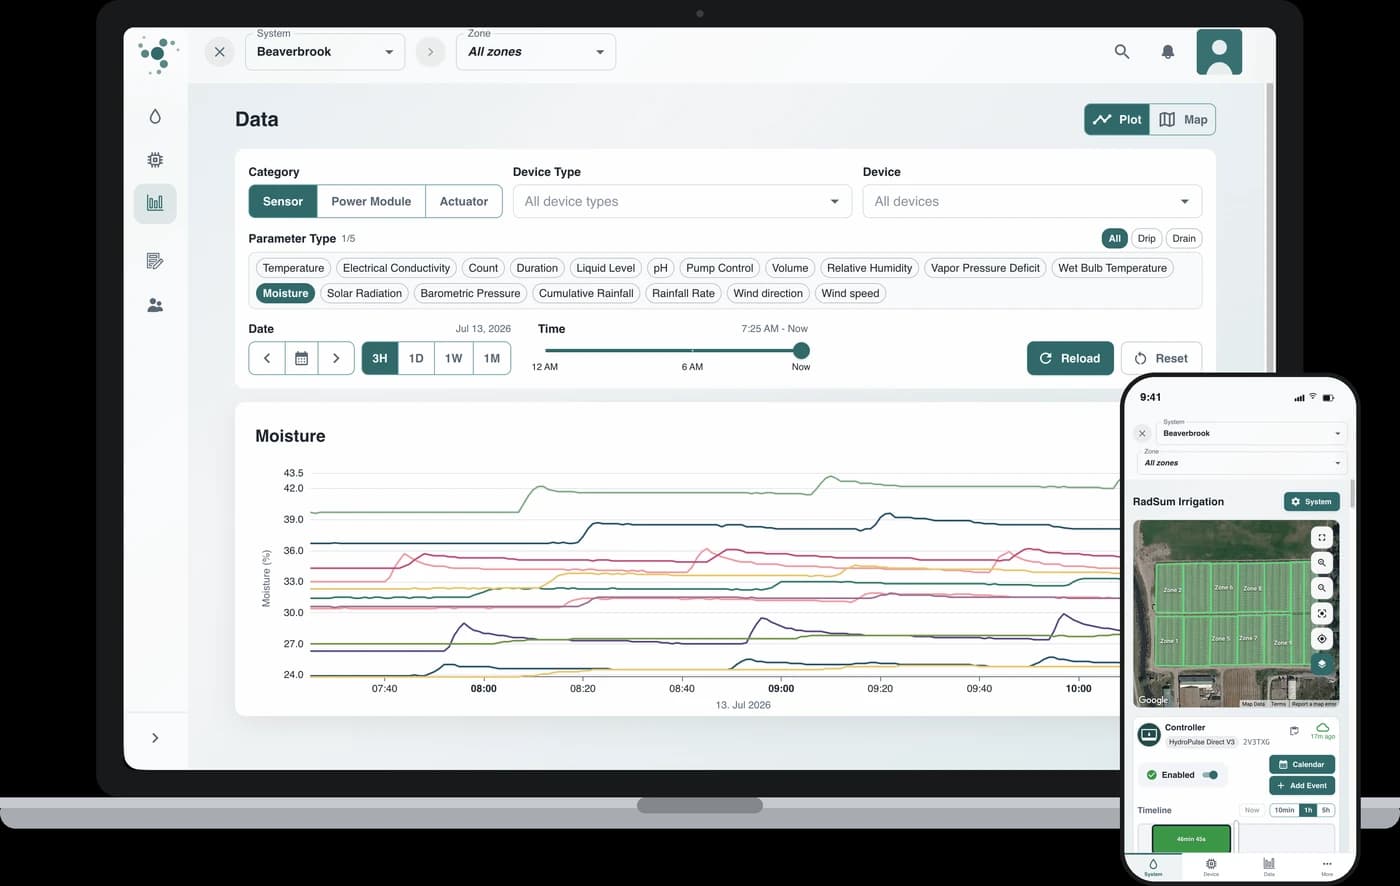1400x886 pixels.
Task: Toggle the pH parameter chip
Action: [660, 268]
